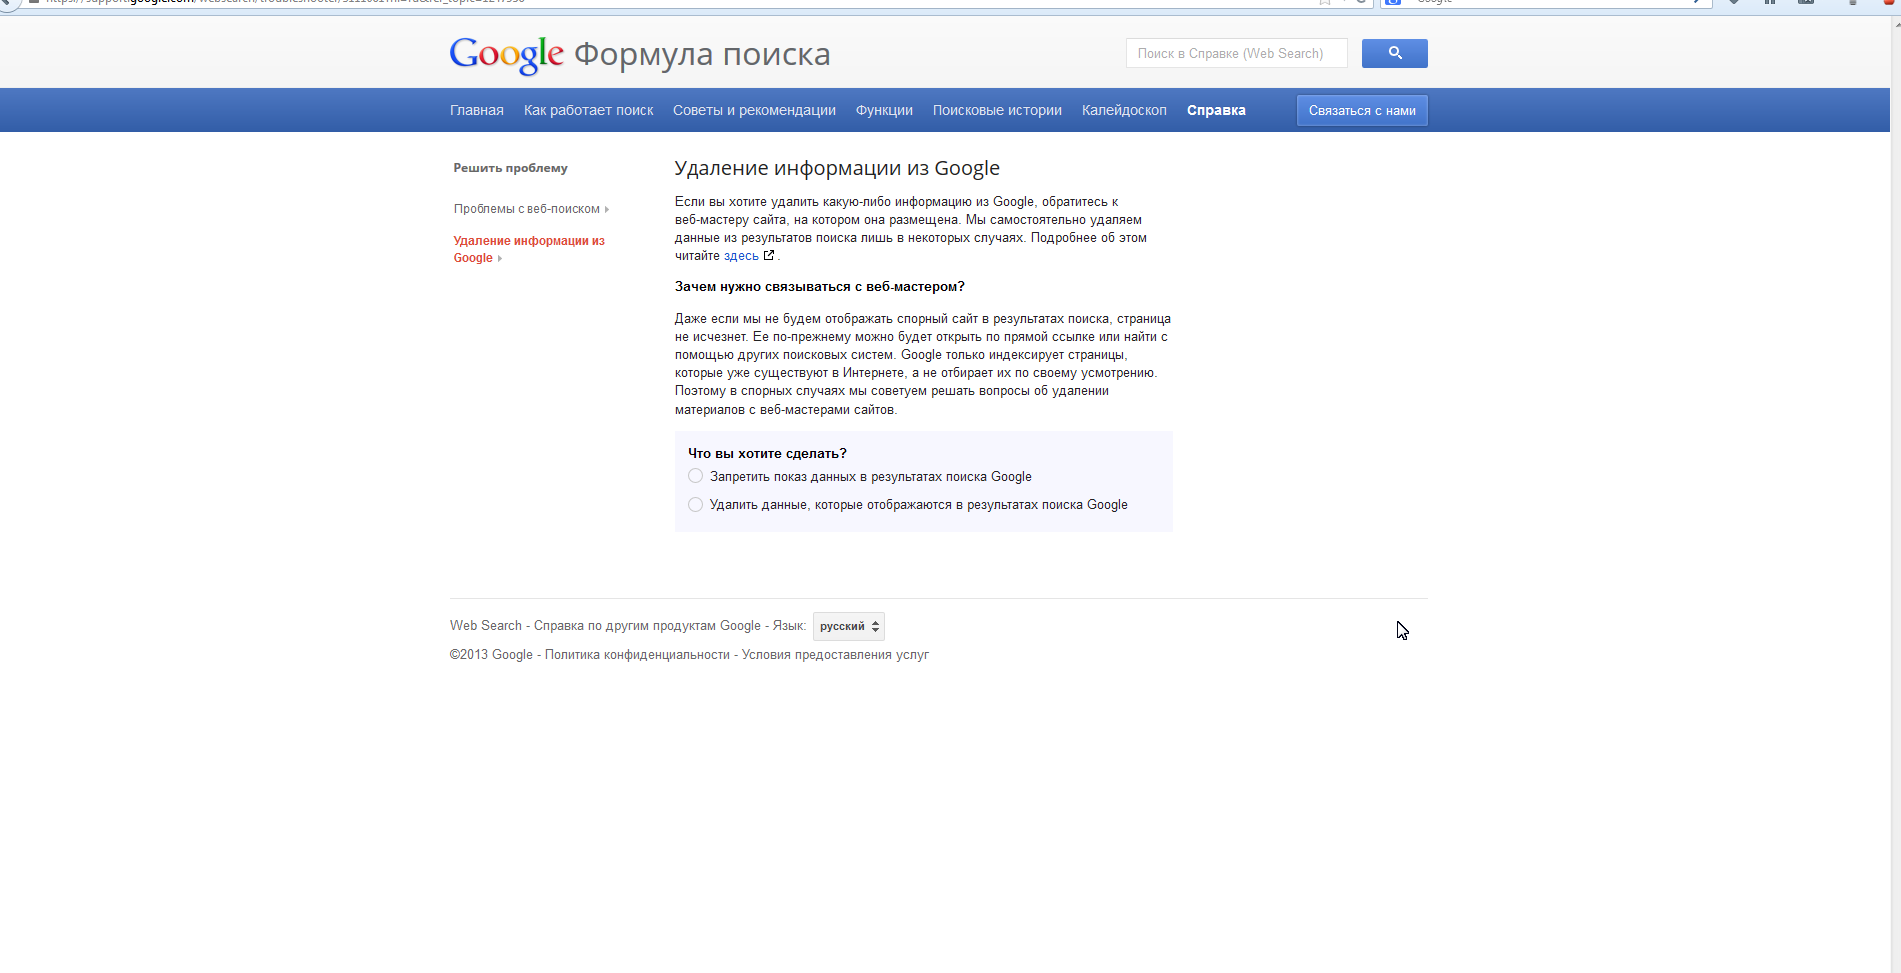This screenshot has width=1901, height=973.
Task: Open the «Web Search» footer link
Action: click(486, 626)
